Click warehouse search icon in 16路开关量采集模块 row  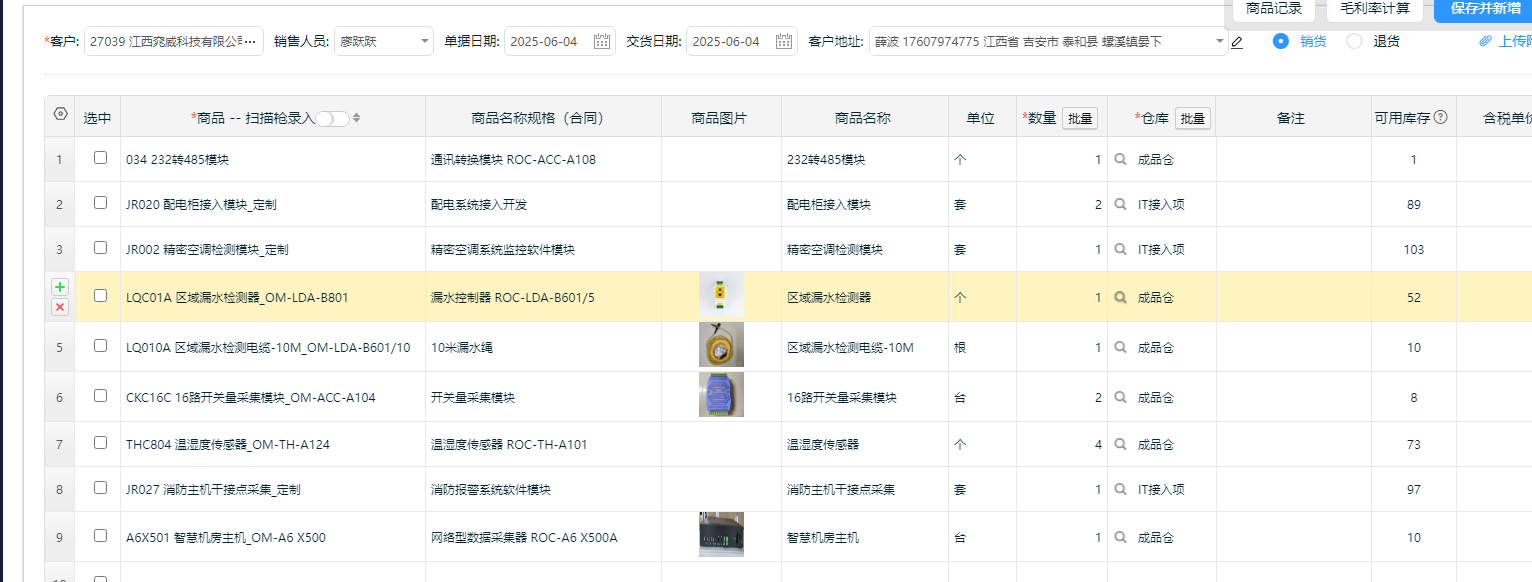click(x=1121, y=397)
